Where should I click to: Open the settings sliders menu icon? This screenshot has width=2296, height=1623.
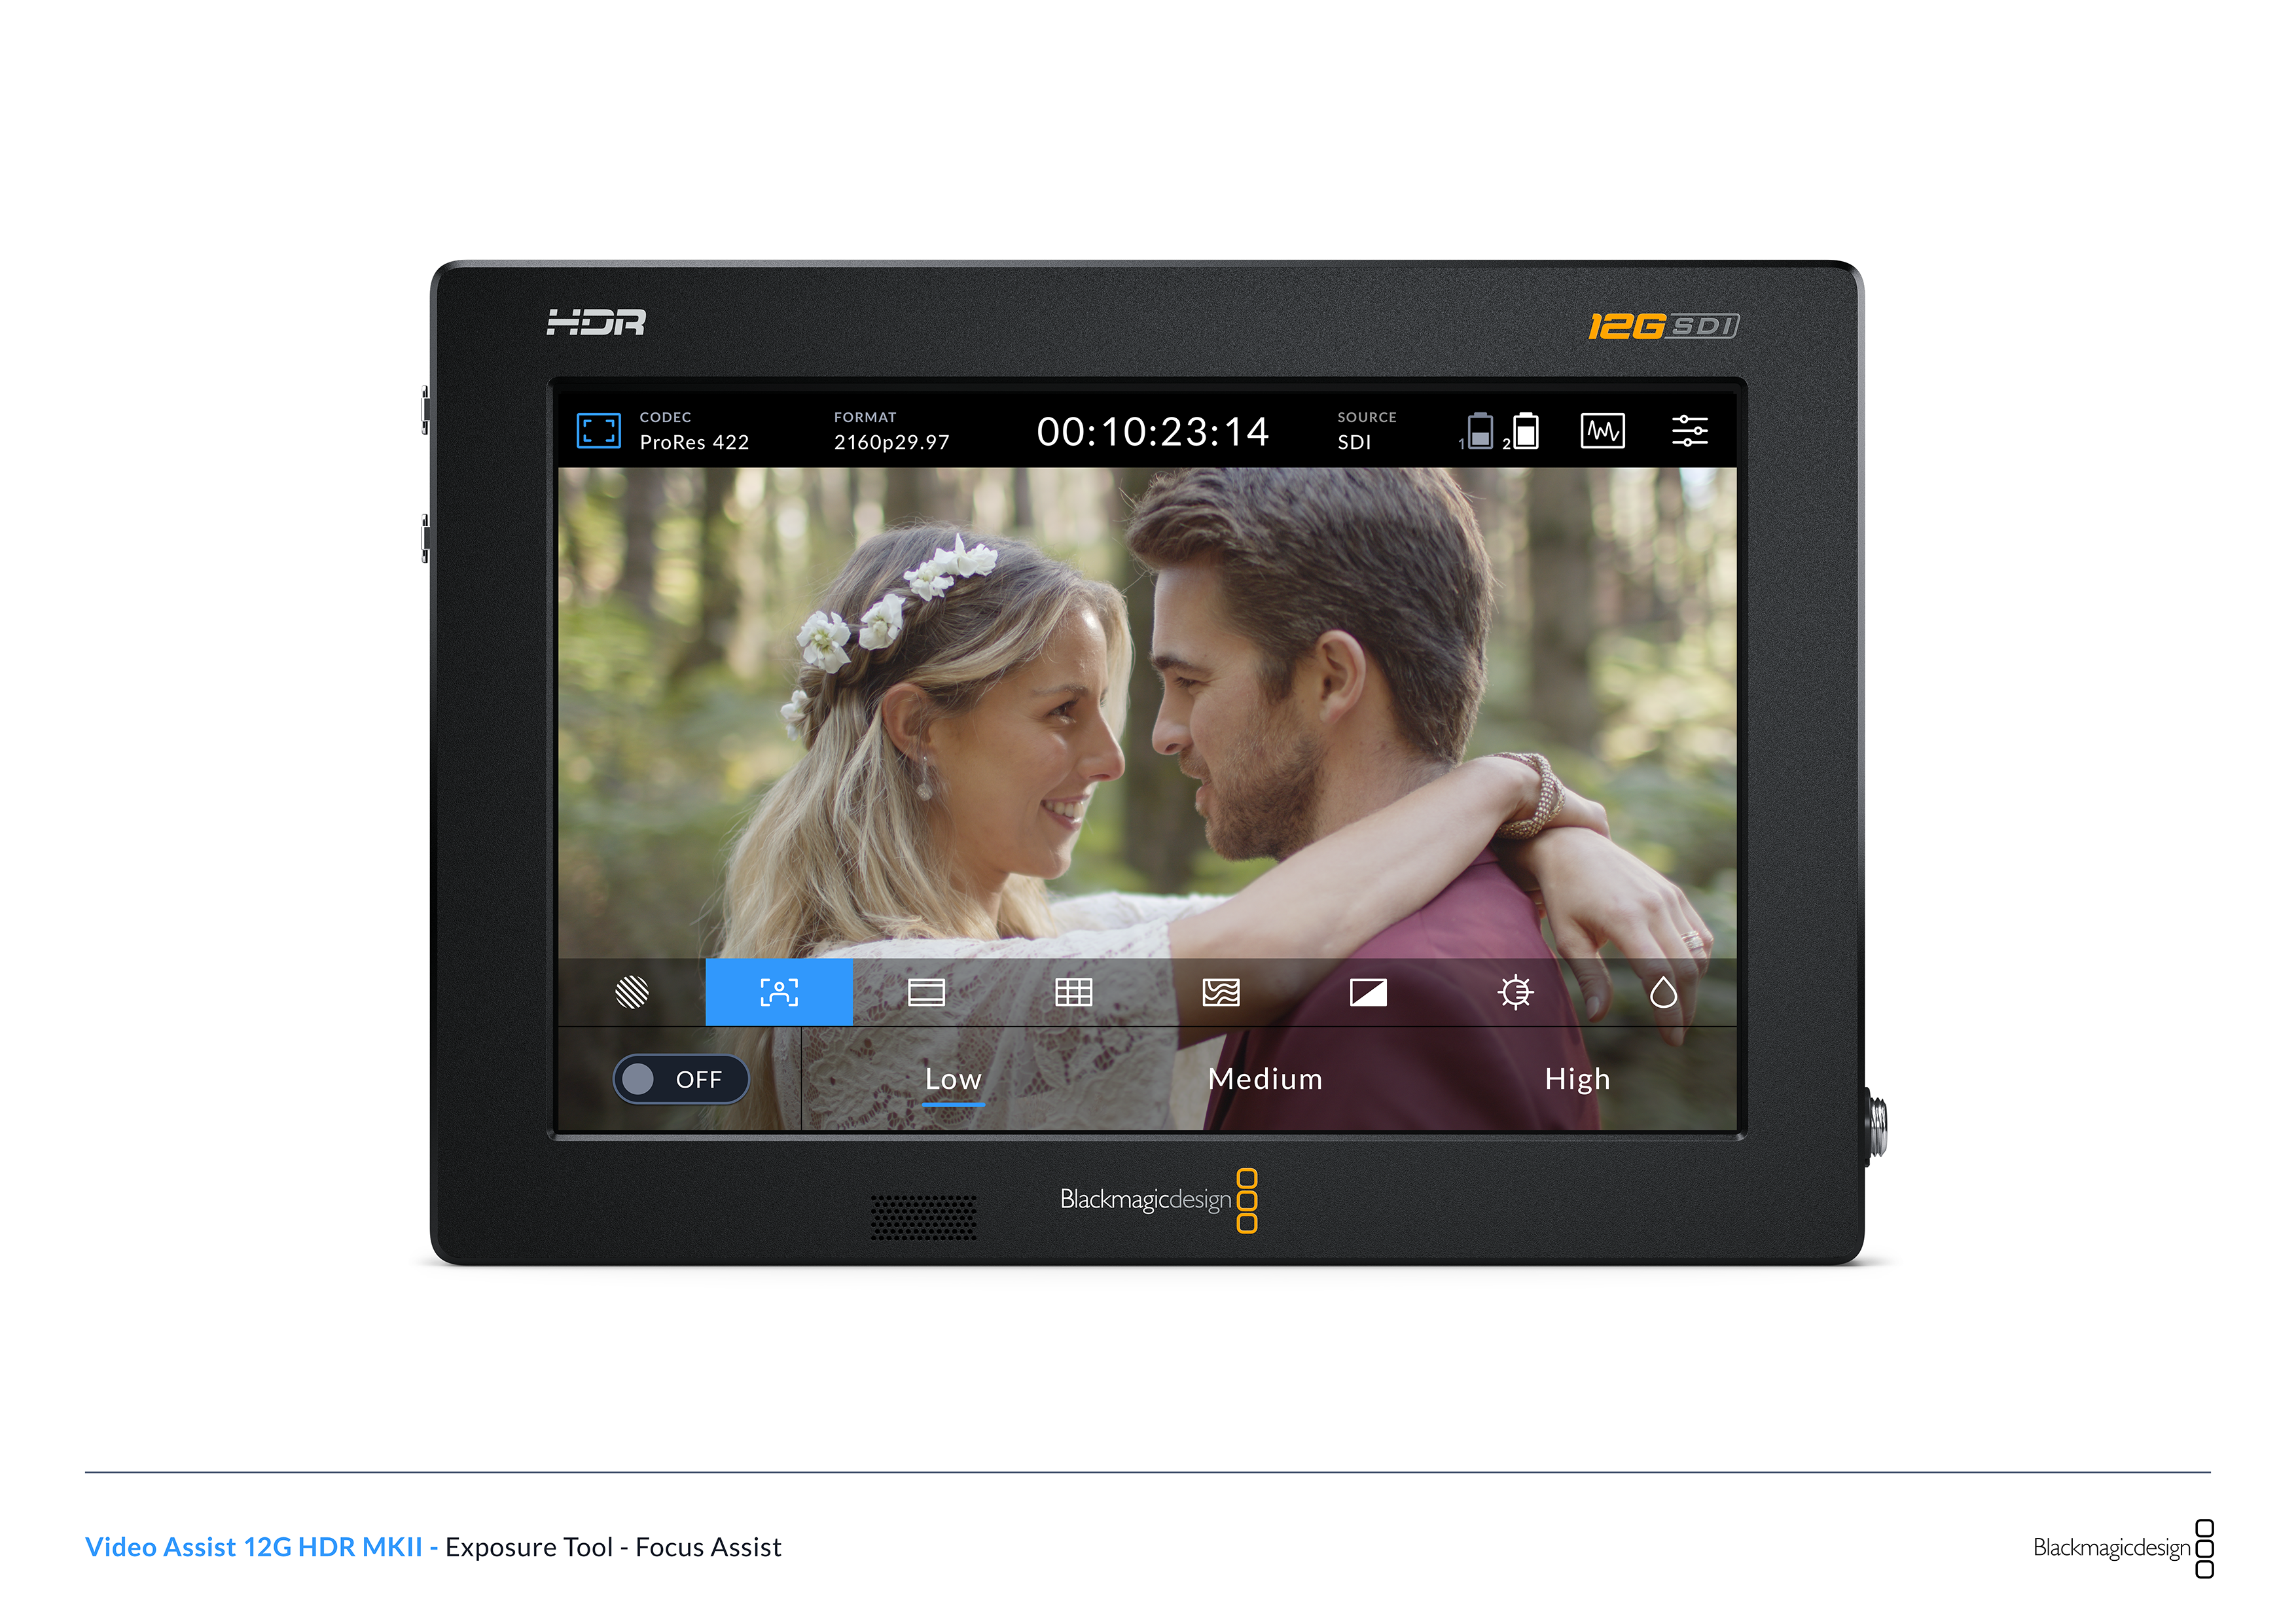(x=1689, y=431)
